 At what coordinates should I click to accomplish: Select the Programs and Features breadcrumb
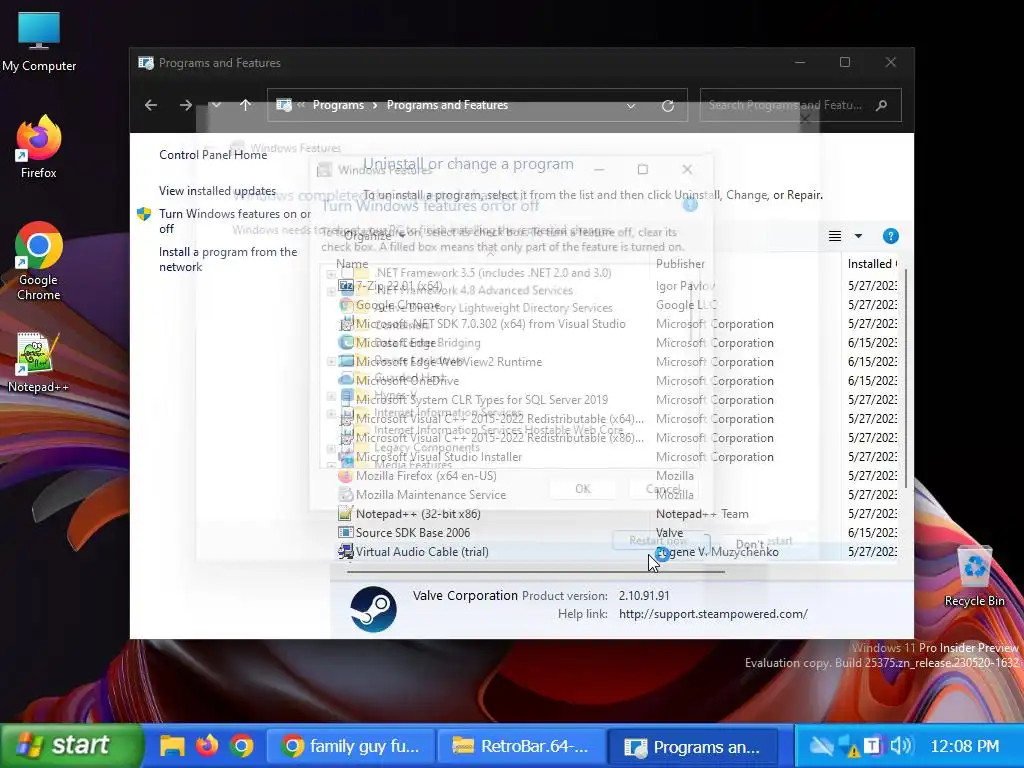447,105
